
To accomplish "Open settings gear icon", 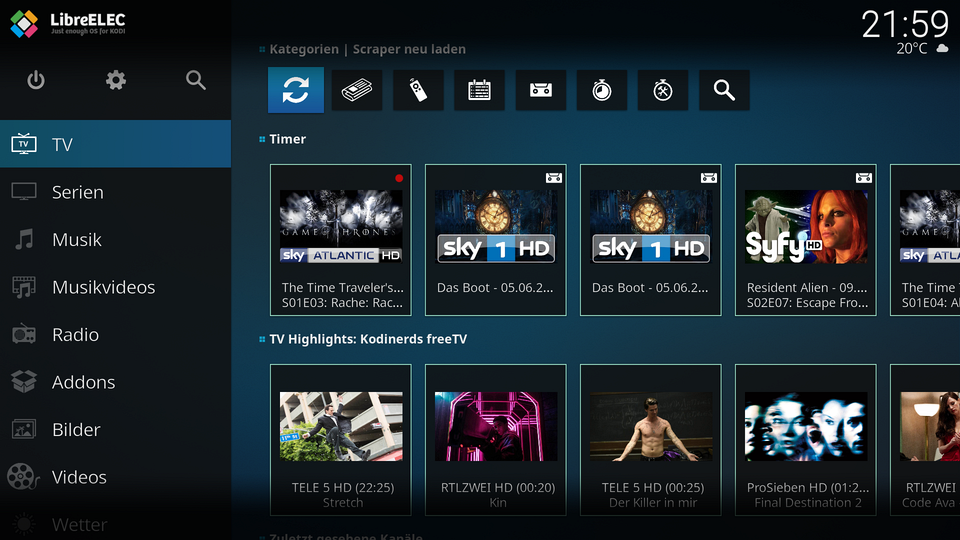I will (116, 80).
